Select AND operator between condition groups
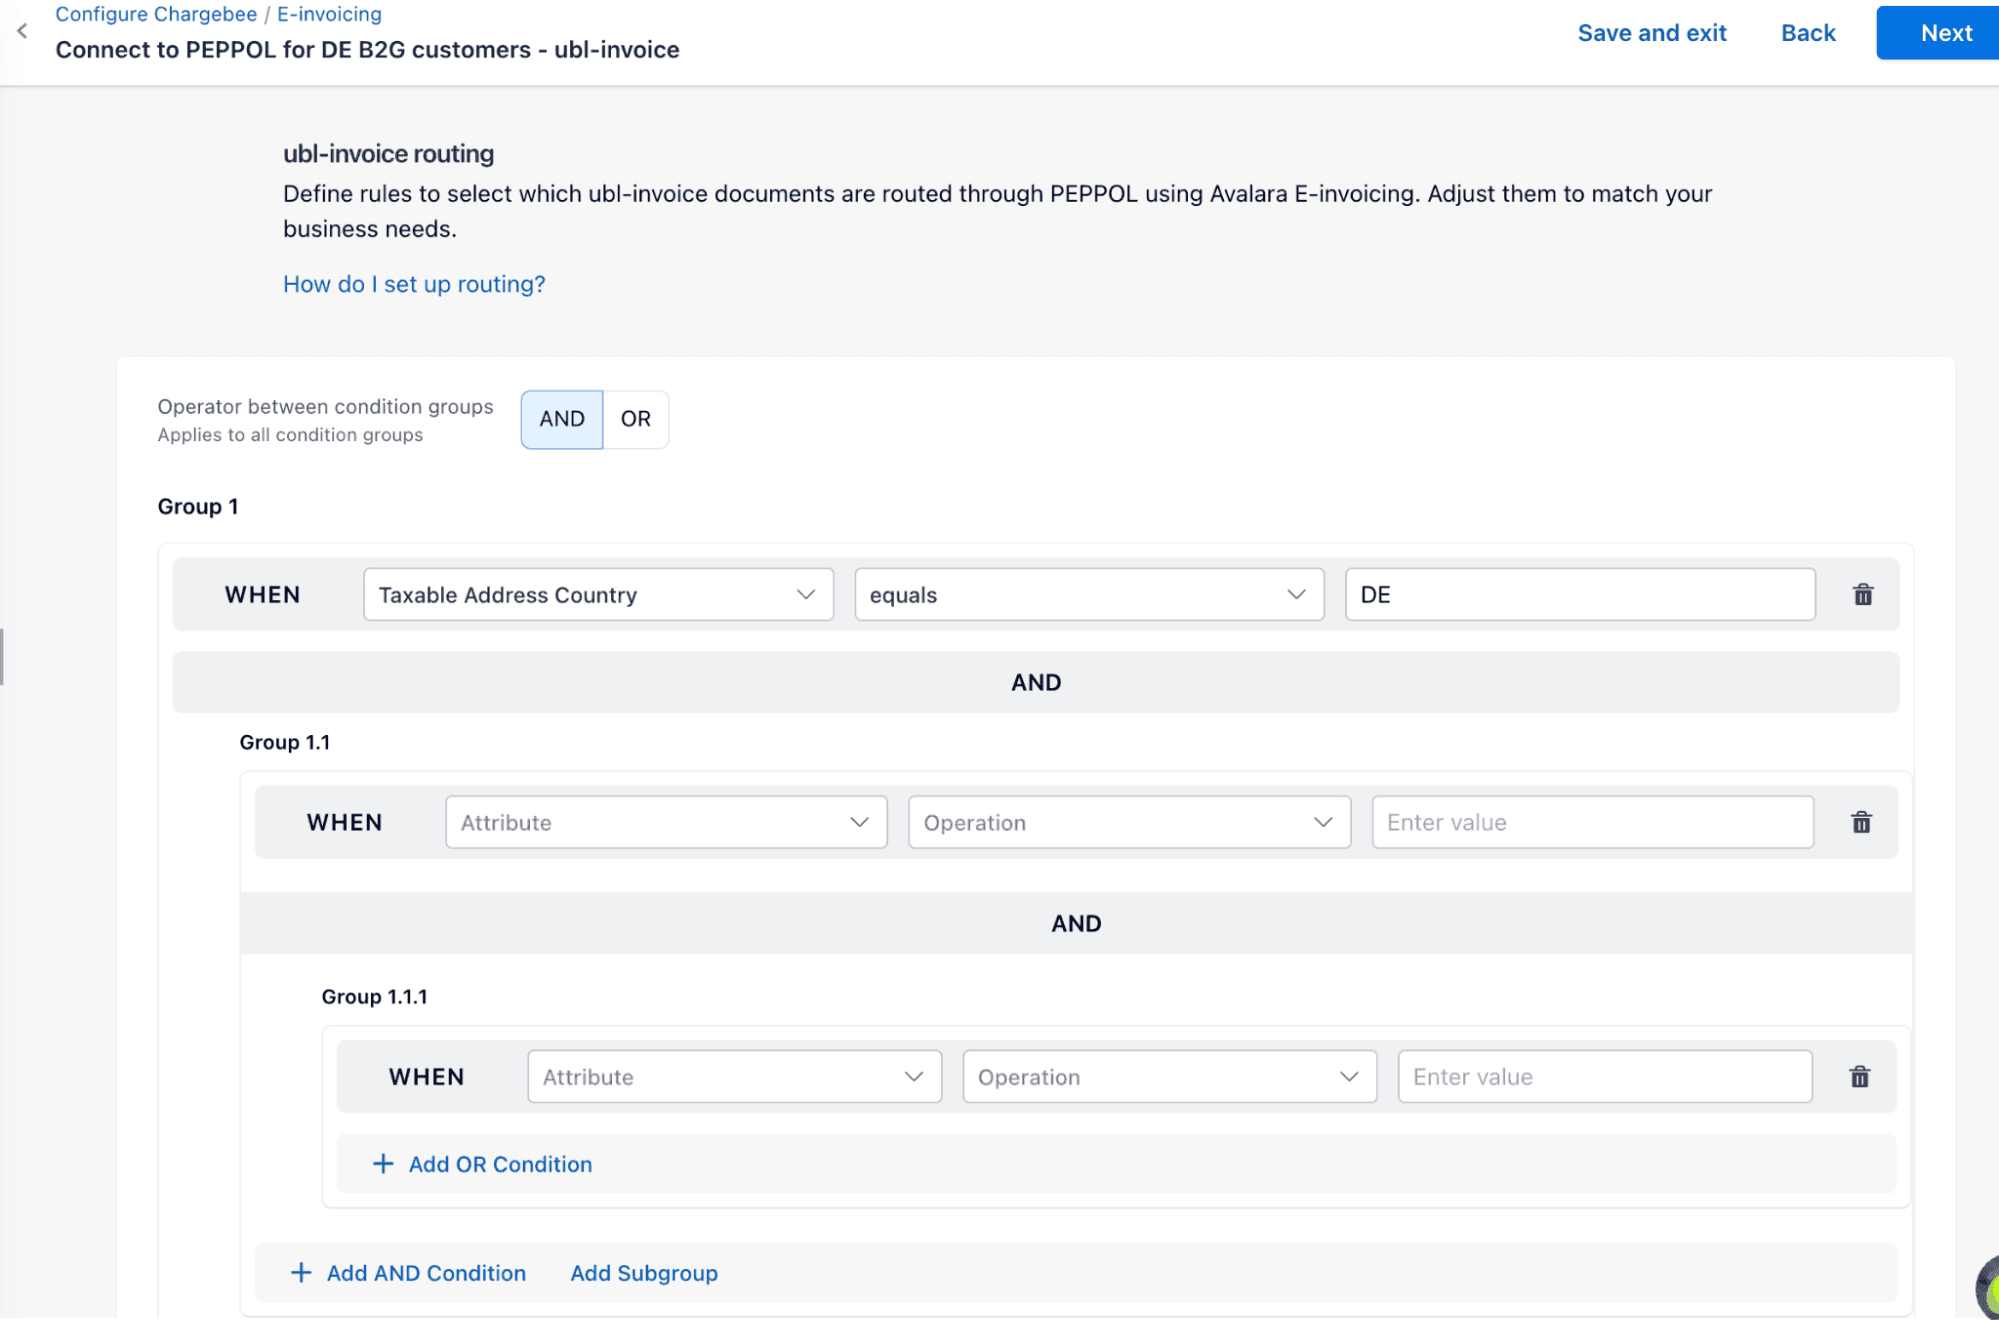Image resolution: width=1999 pixels, height=1320 pixels. click(562, 419)
